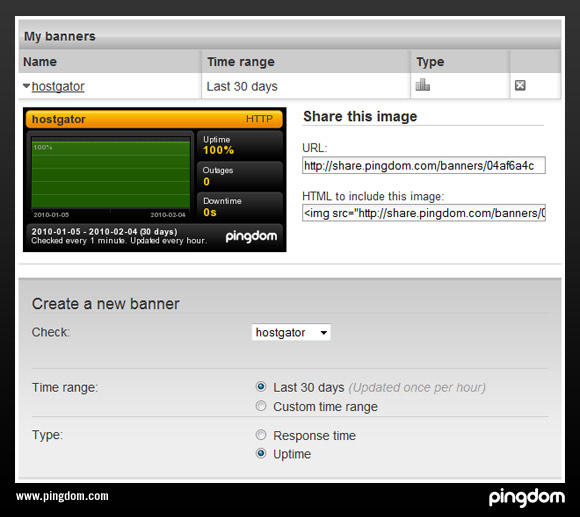Click the banner URL text field
Viewport: 580px width, 517px height.
(424, 165)
